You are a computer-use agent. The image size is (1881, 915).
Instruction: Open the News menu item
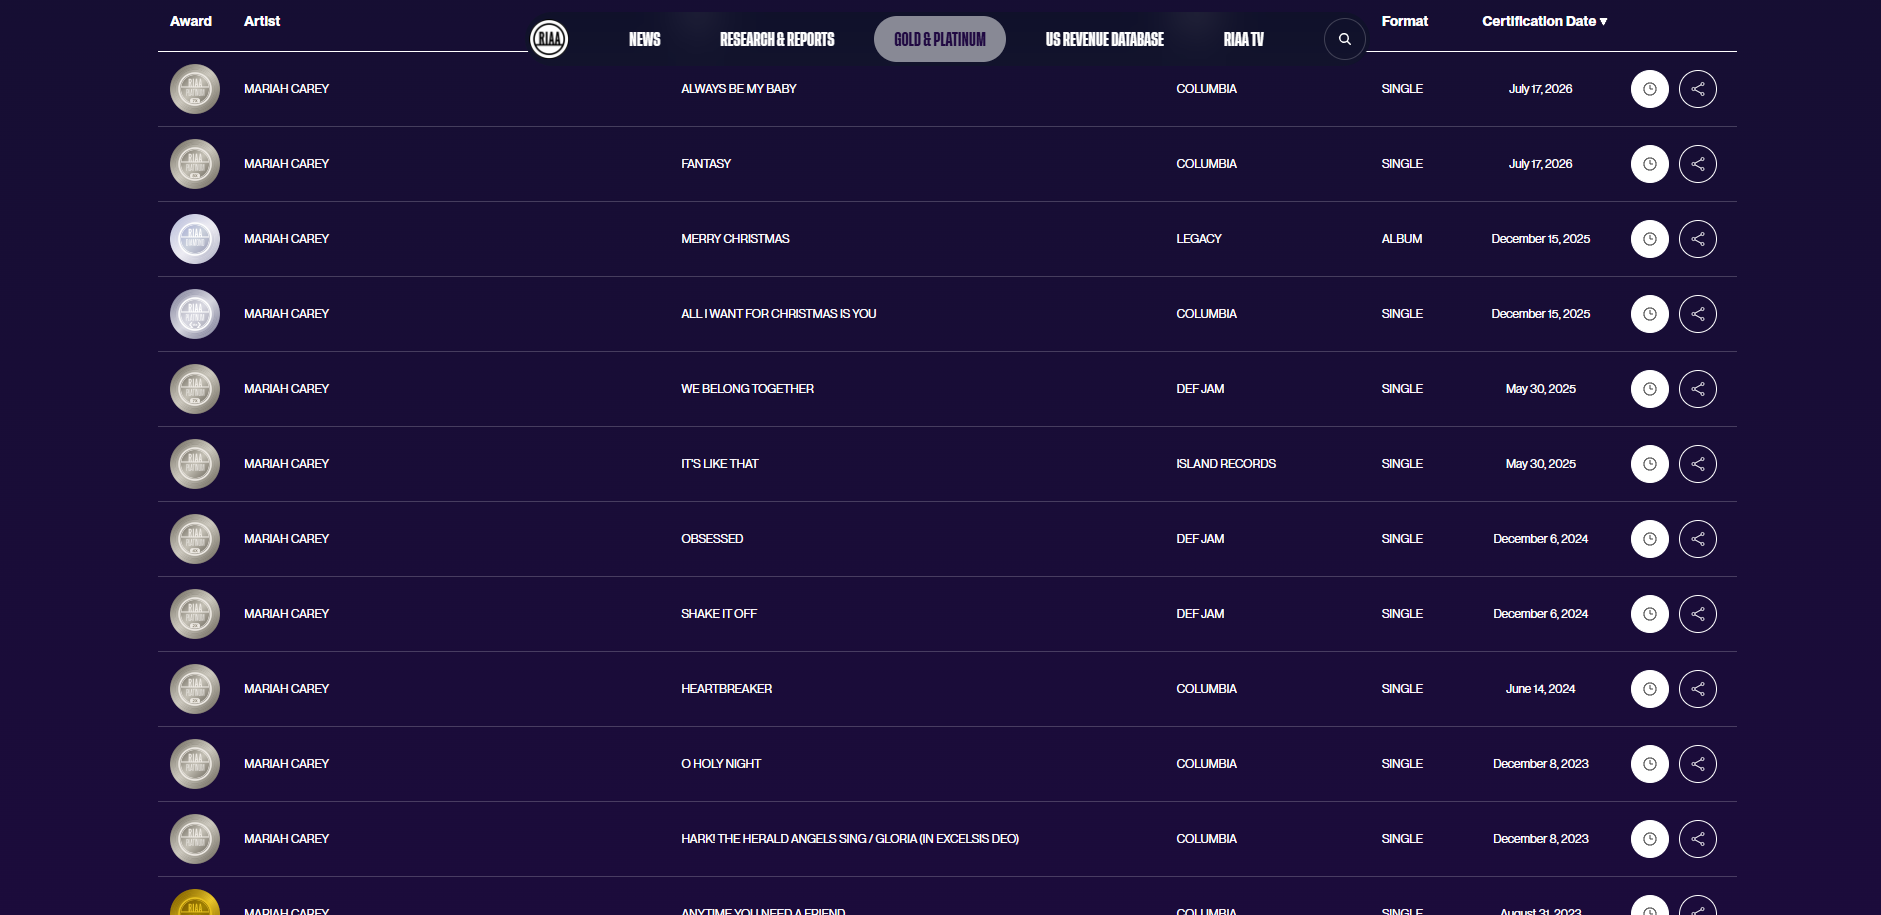click(x=645, y=39)
